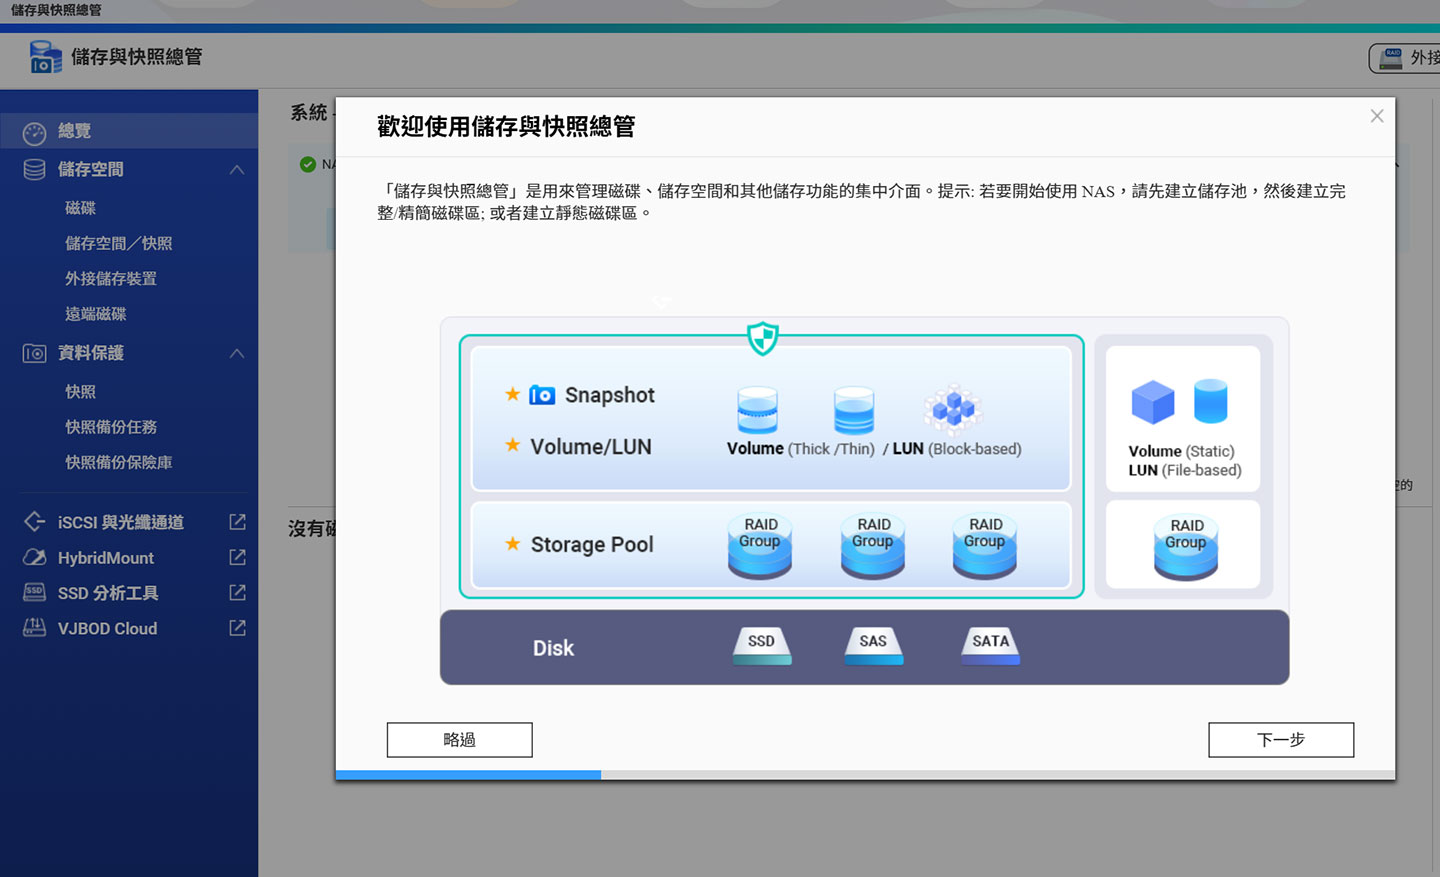Image resolution: width=1440 pixels, height=877 pixels.
Task: Select 快照 under 資料保護
Action: pyautogui.click(x=80, y=392)
